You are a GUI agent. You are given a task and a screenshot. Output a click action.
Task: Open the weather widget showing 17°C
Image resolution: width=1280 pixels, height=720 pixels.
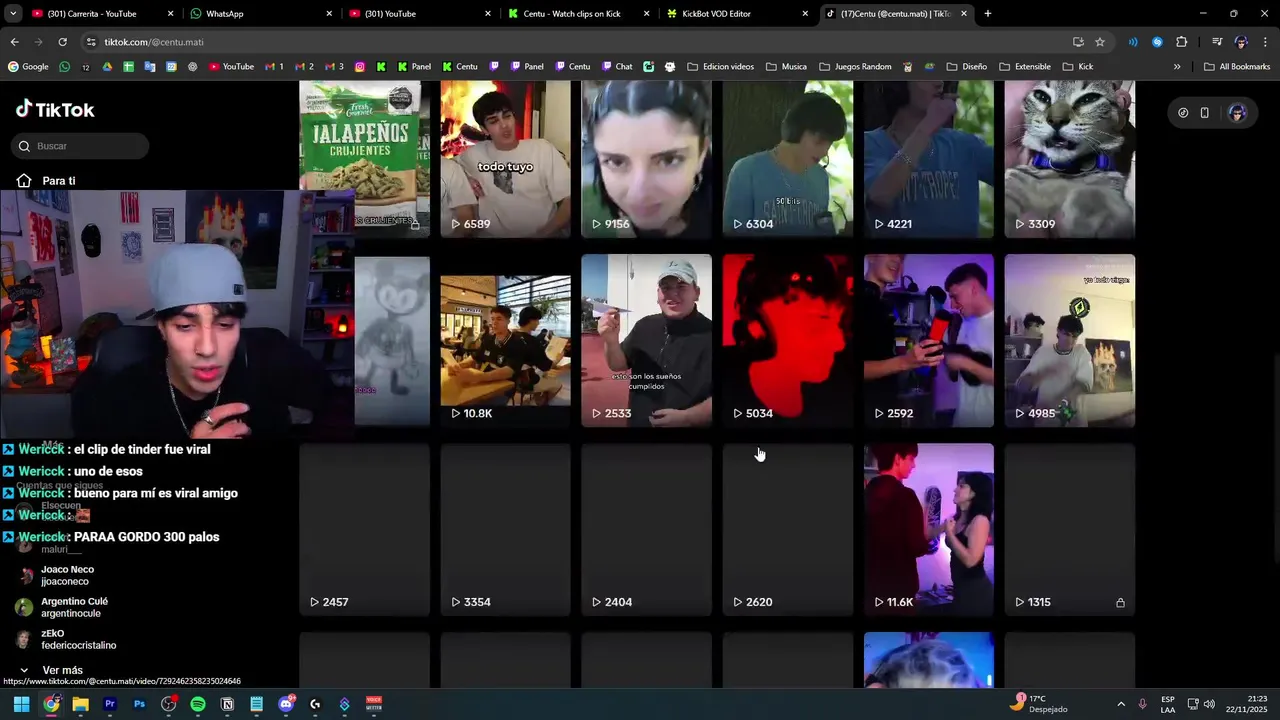coord(1038,704)
